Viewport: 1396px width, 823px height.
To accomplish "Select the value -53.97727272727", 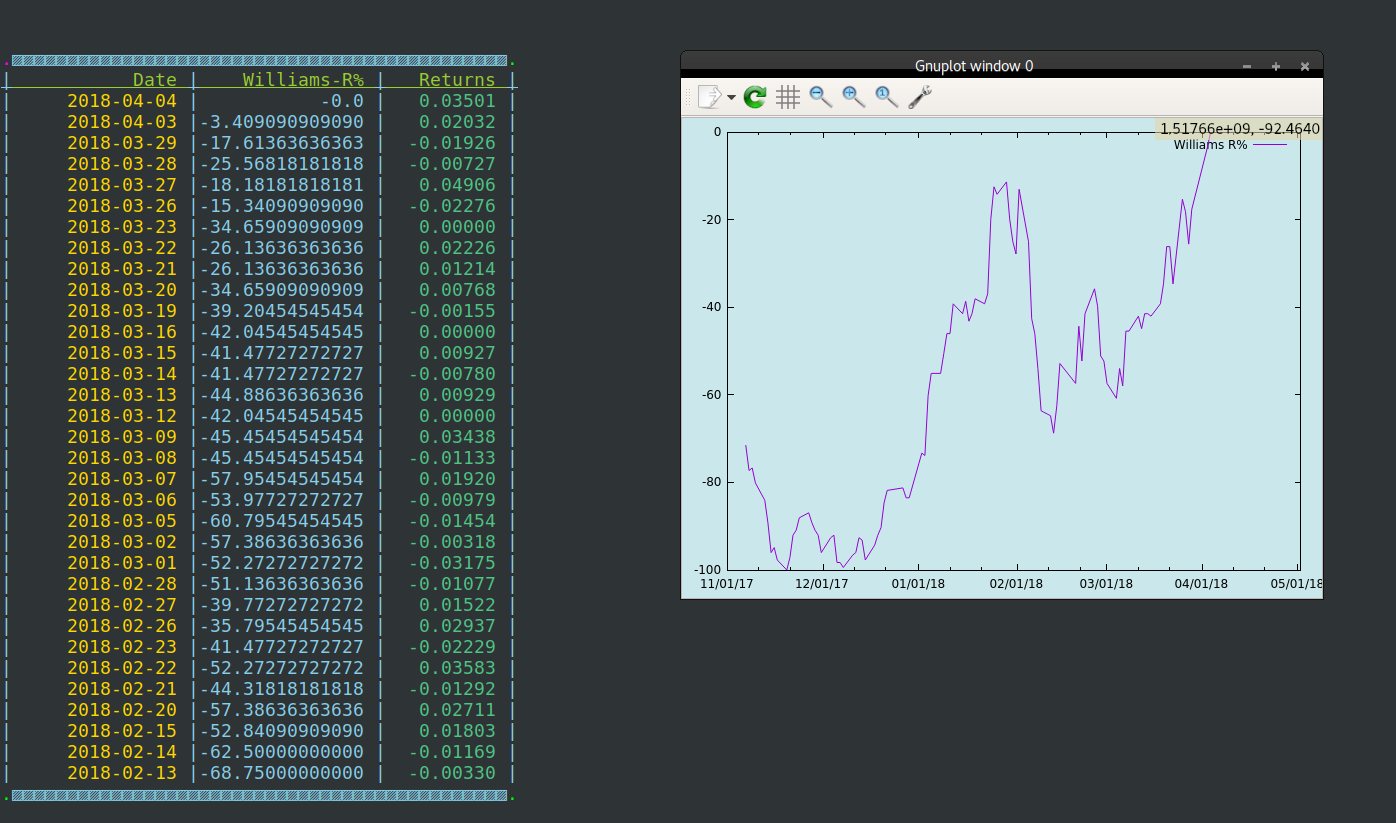I will pyautogui.click(x=282, y=500).
